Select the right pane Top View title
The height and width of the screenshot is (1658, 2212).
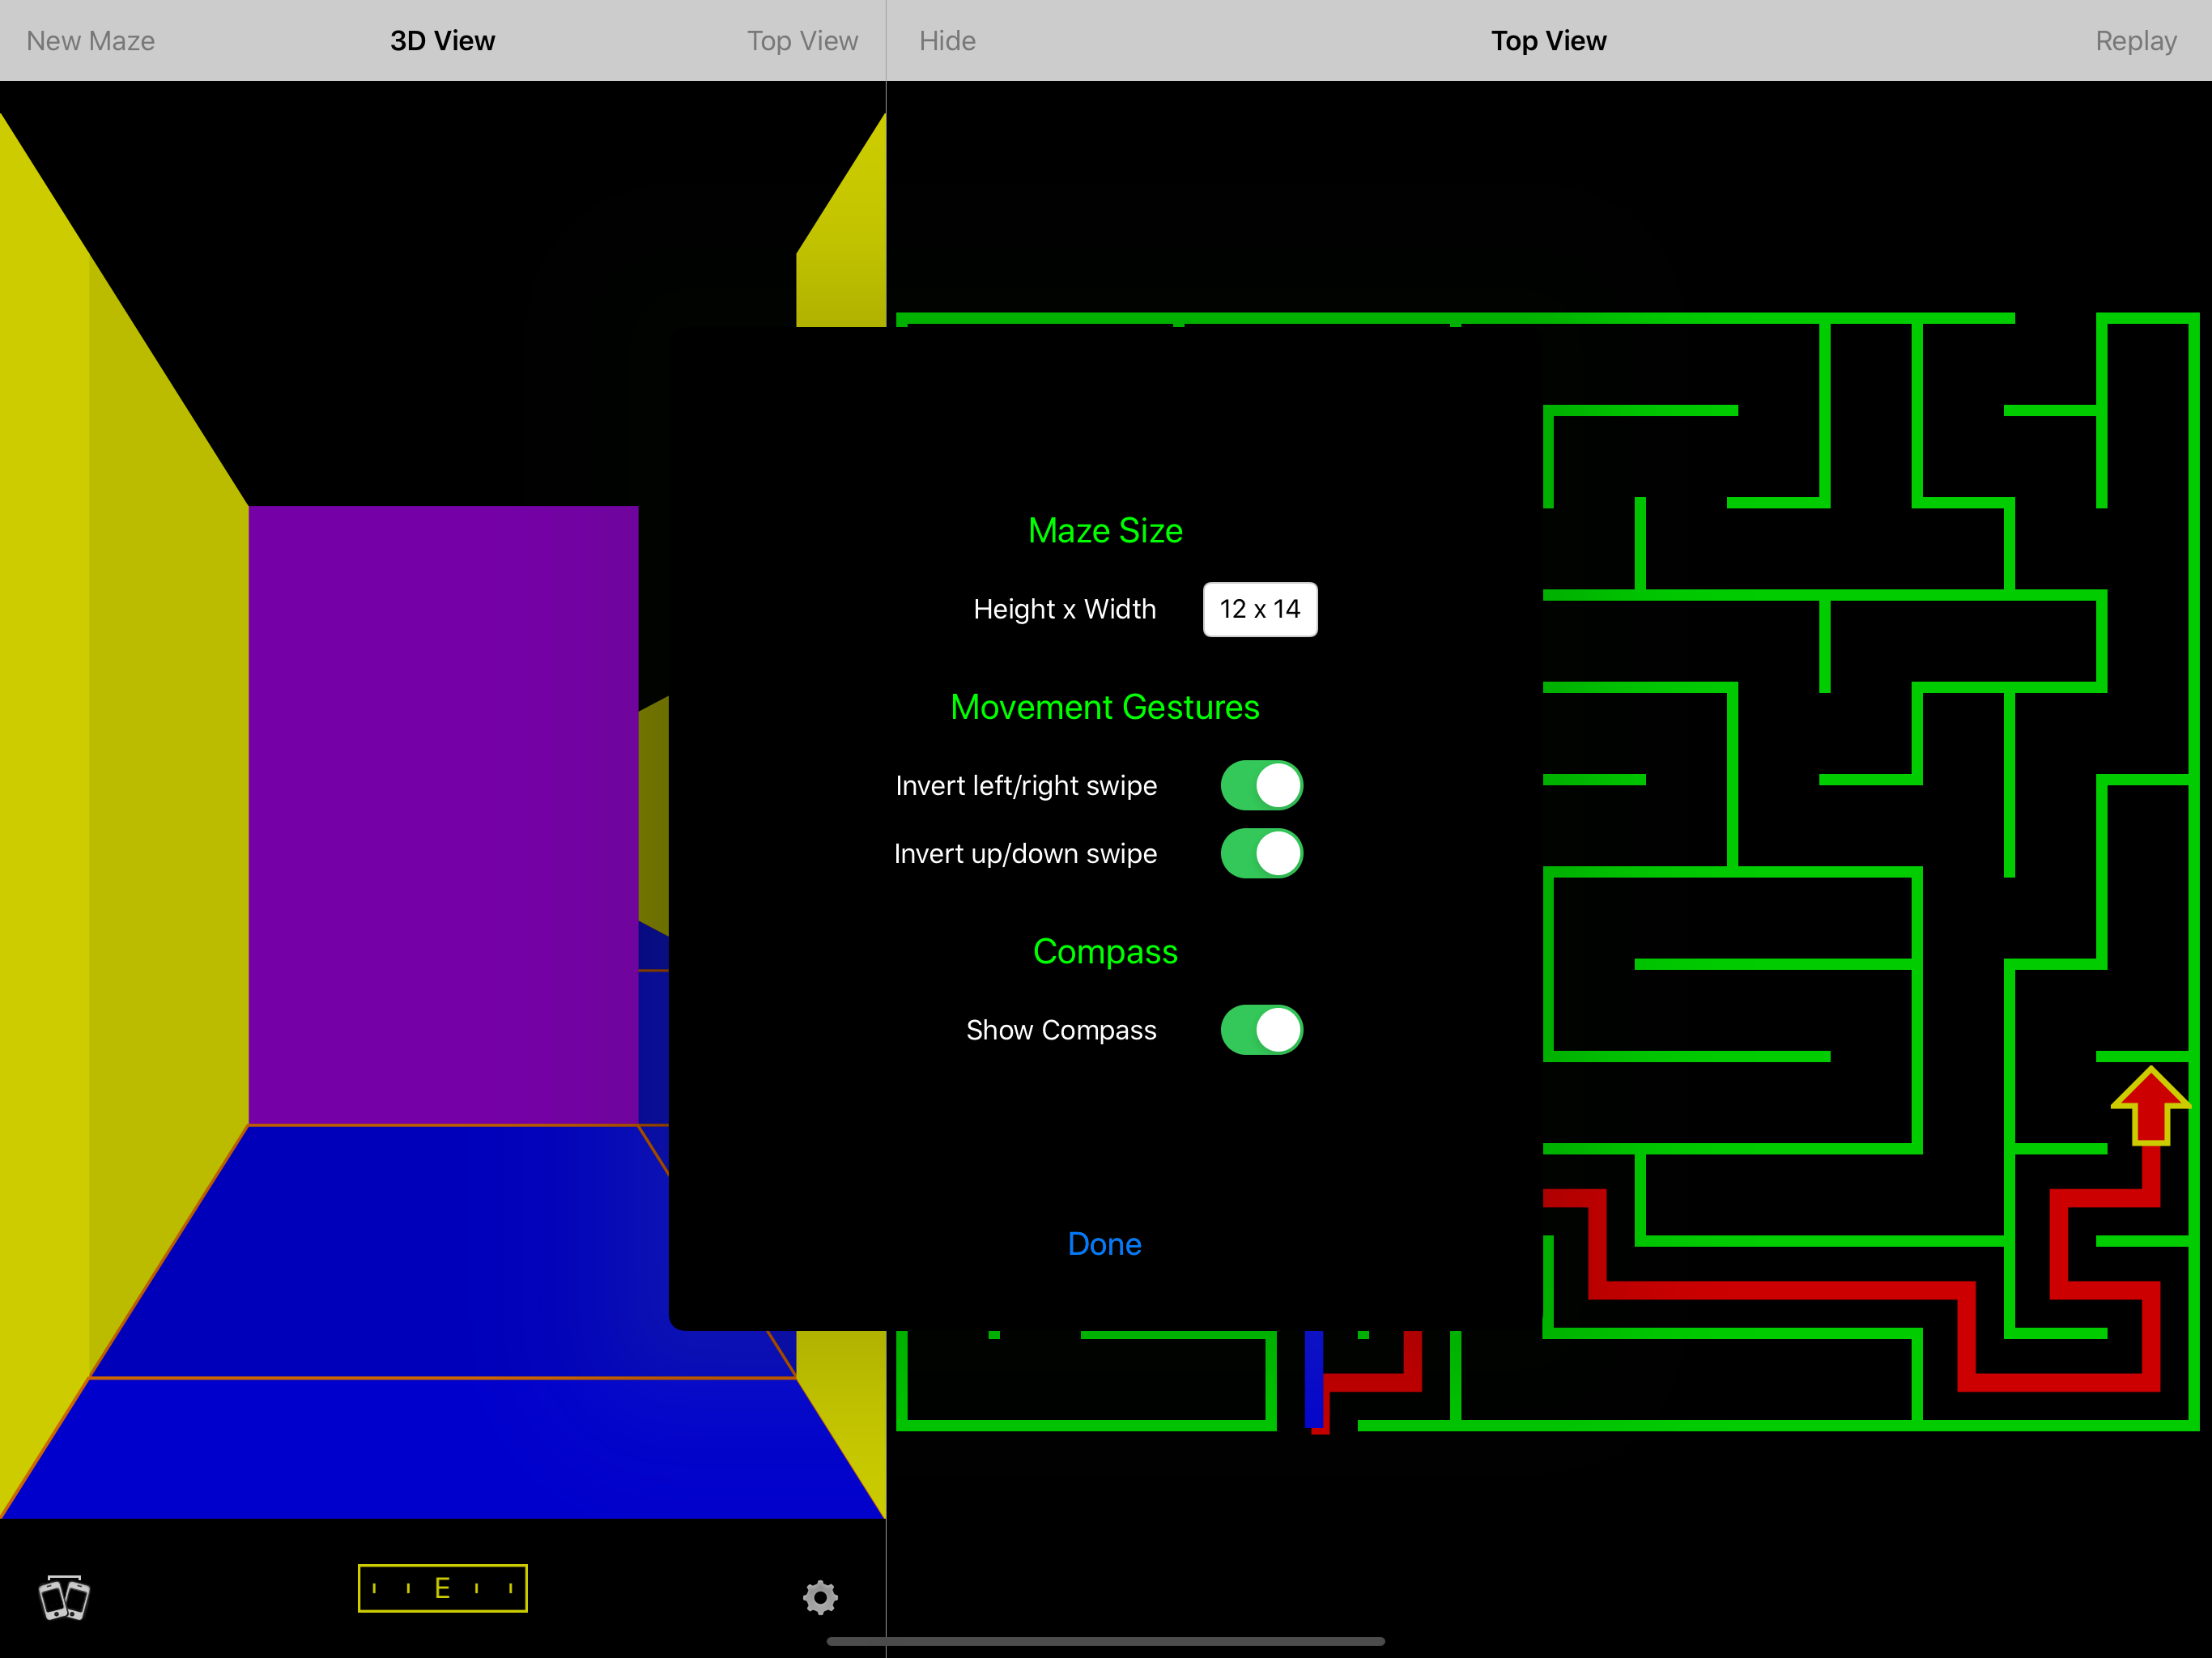click(x=1548, y=41)
